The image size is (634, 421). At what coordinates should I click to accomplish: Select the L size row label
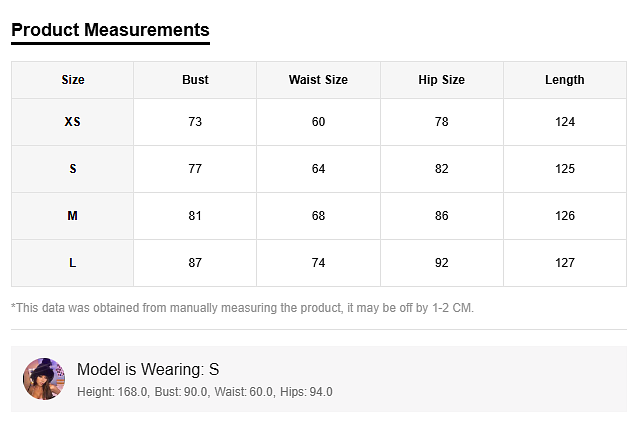click(73, 263)
